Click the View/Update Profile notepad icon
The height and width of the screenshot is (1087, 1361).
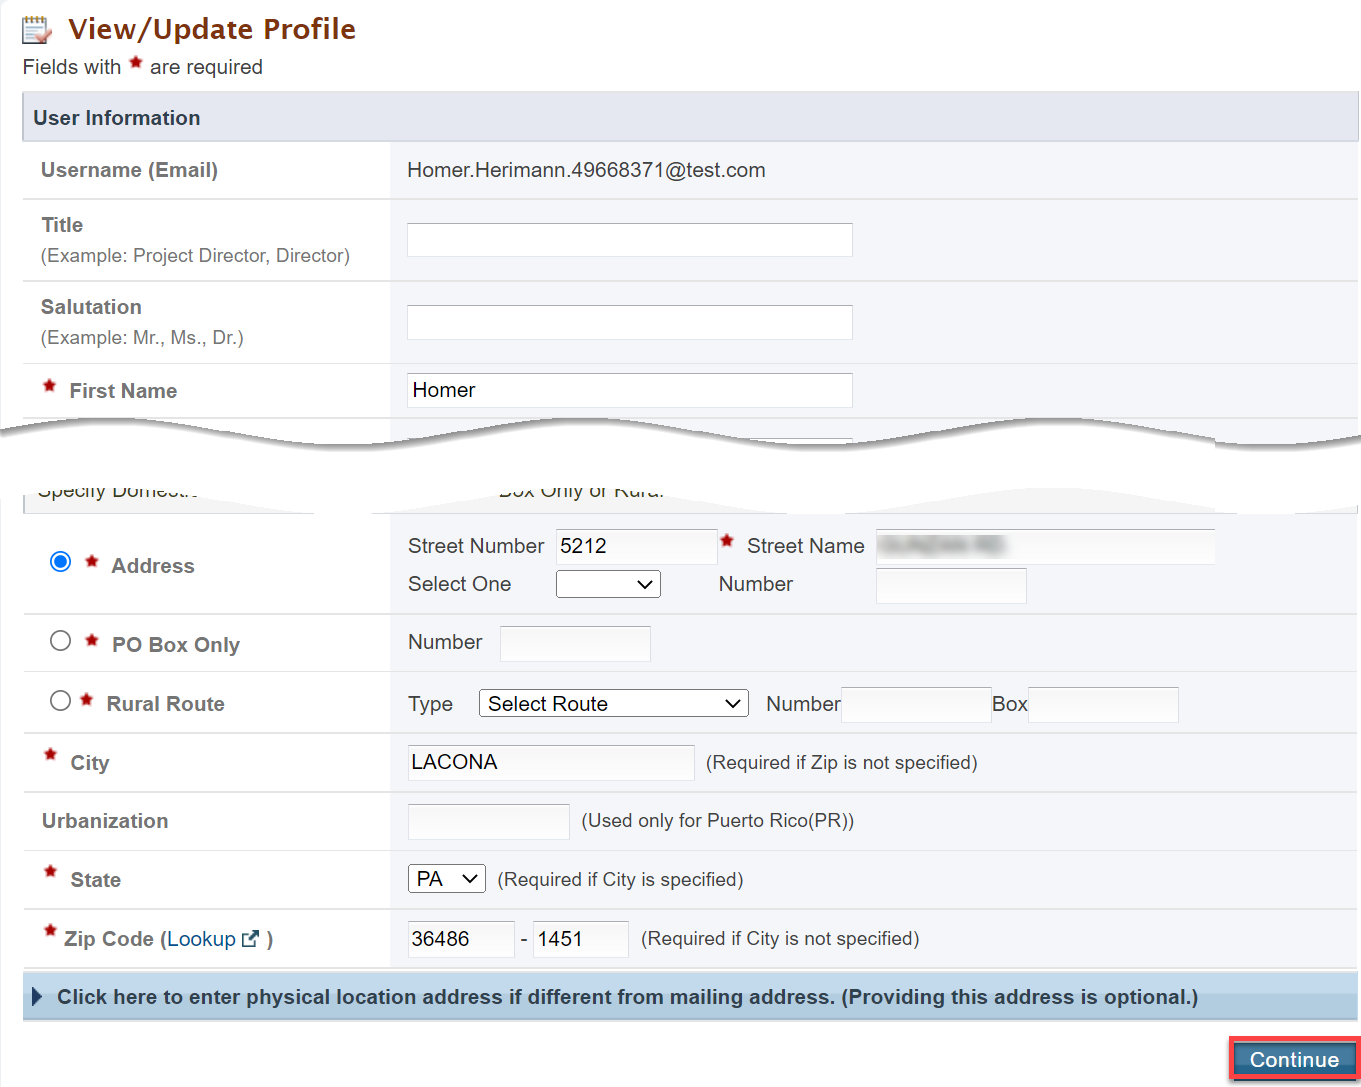coord(37,30)
